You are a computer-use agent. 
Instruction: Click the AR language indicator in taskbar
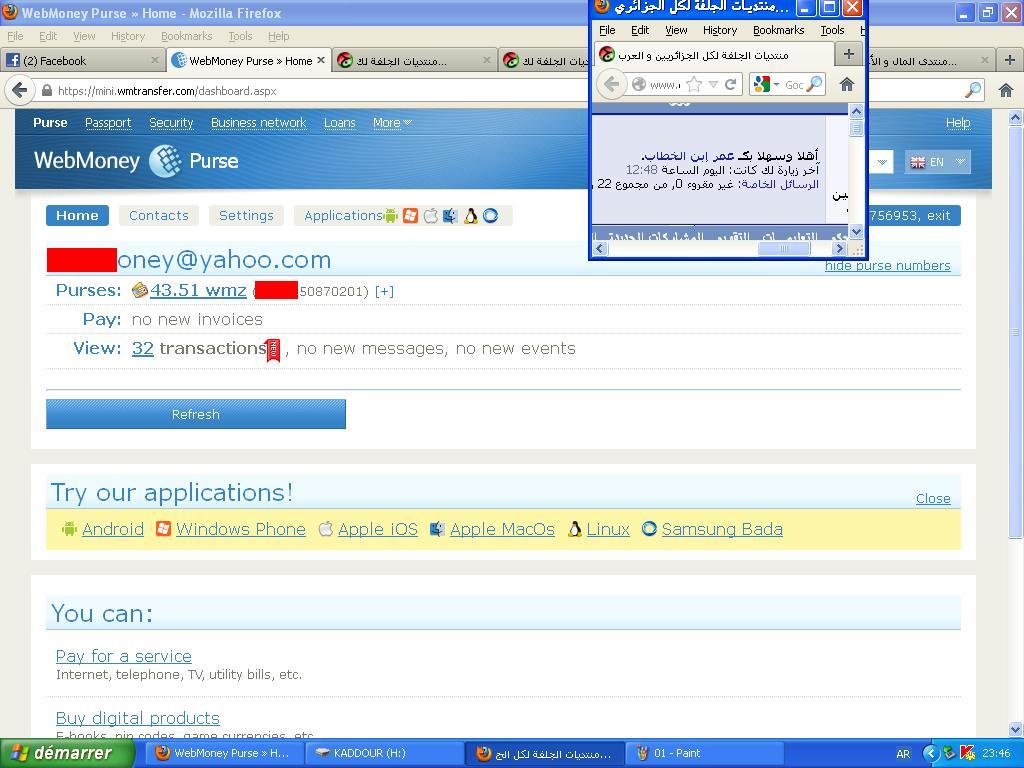pyautogui.click(x=903, y=754)
